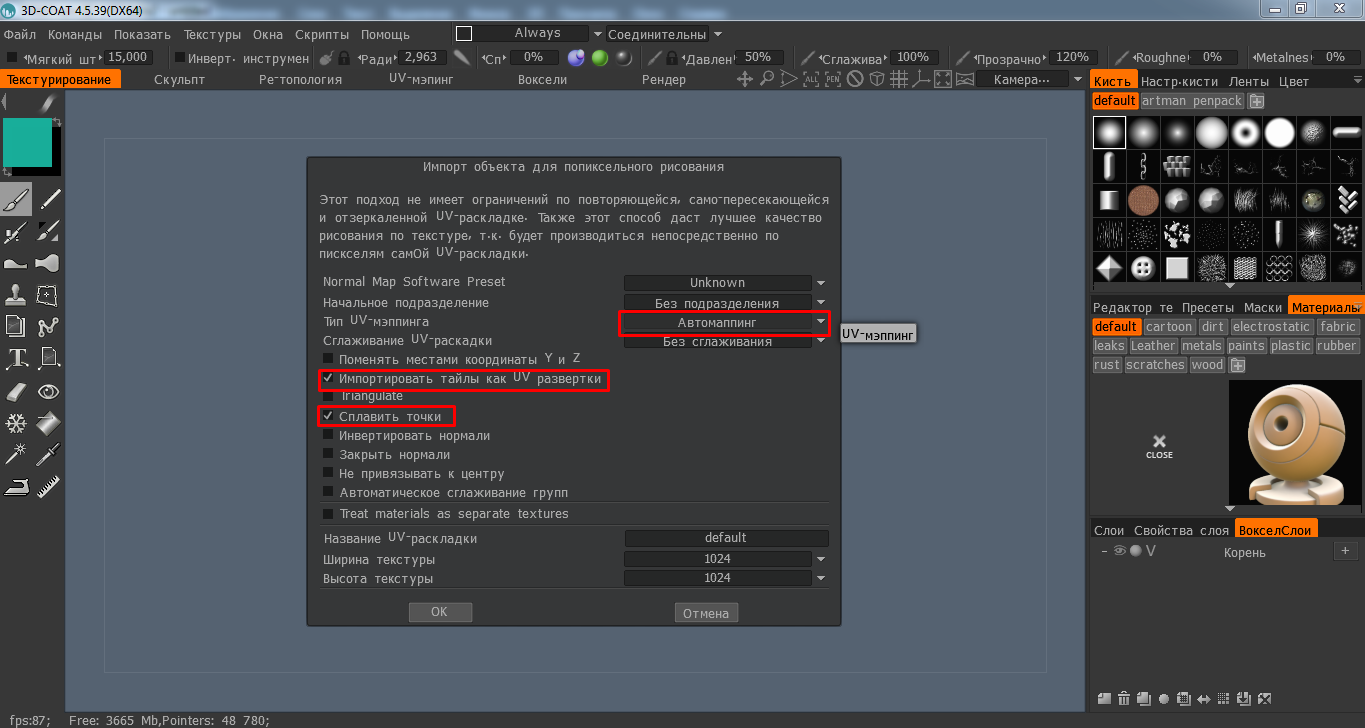The image size is (1365, 728).
Task: Toggle the grid icon in viewport bar
Action: 899,79
